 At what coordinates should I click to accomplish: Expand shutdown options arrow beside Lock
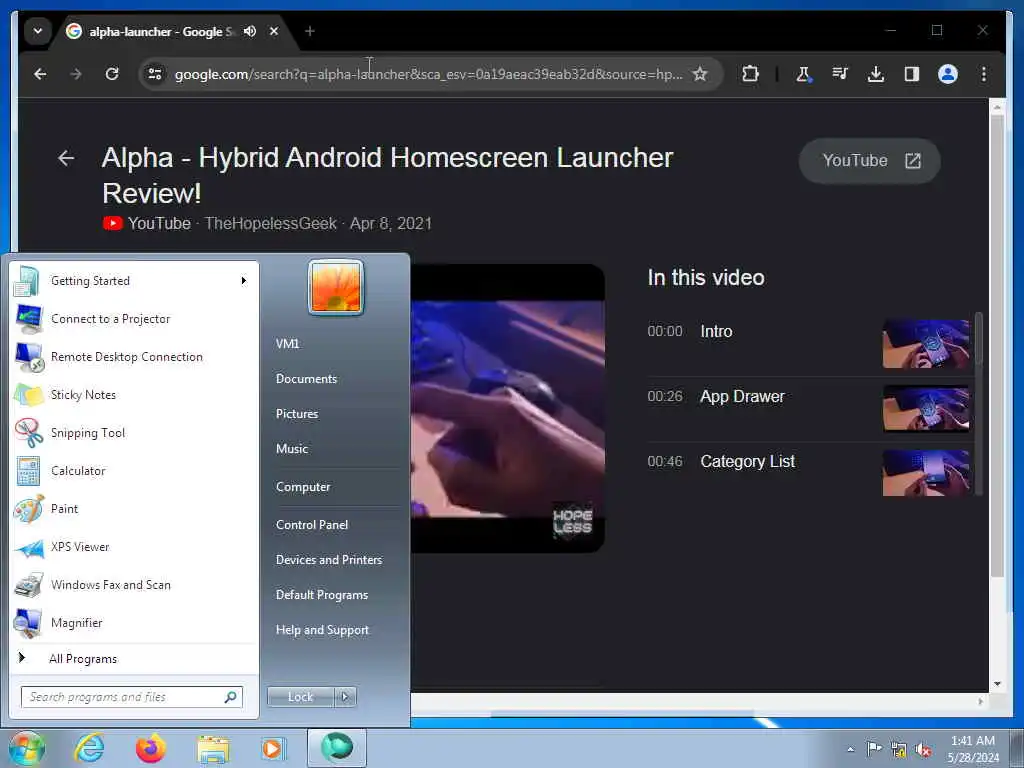pyautogui.click(x=345, y=697)
